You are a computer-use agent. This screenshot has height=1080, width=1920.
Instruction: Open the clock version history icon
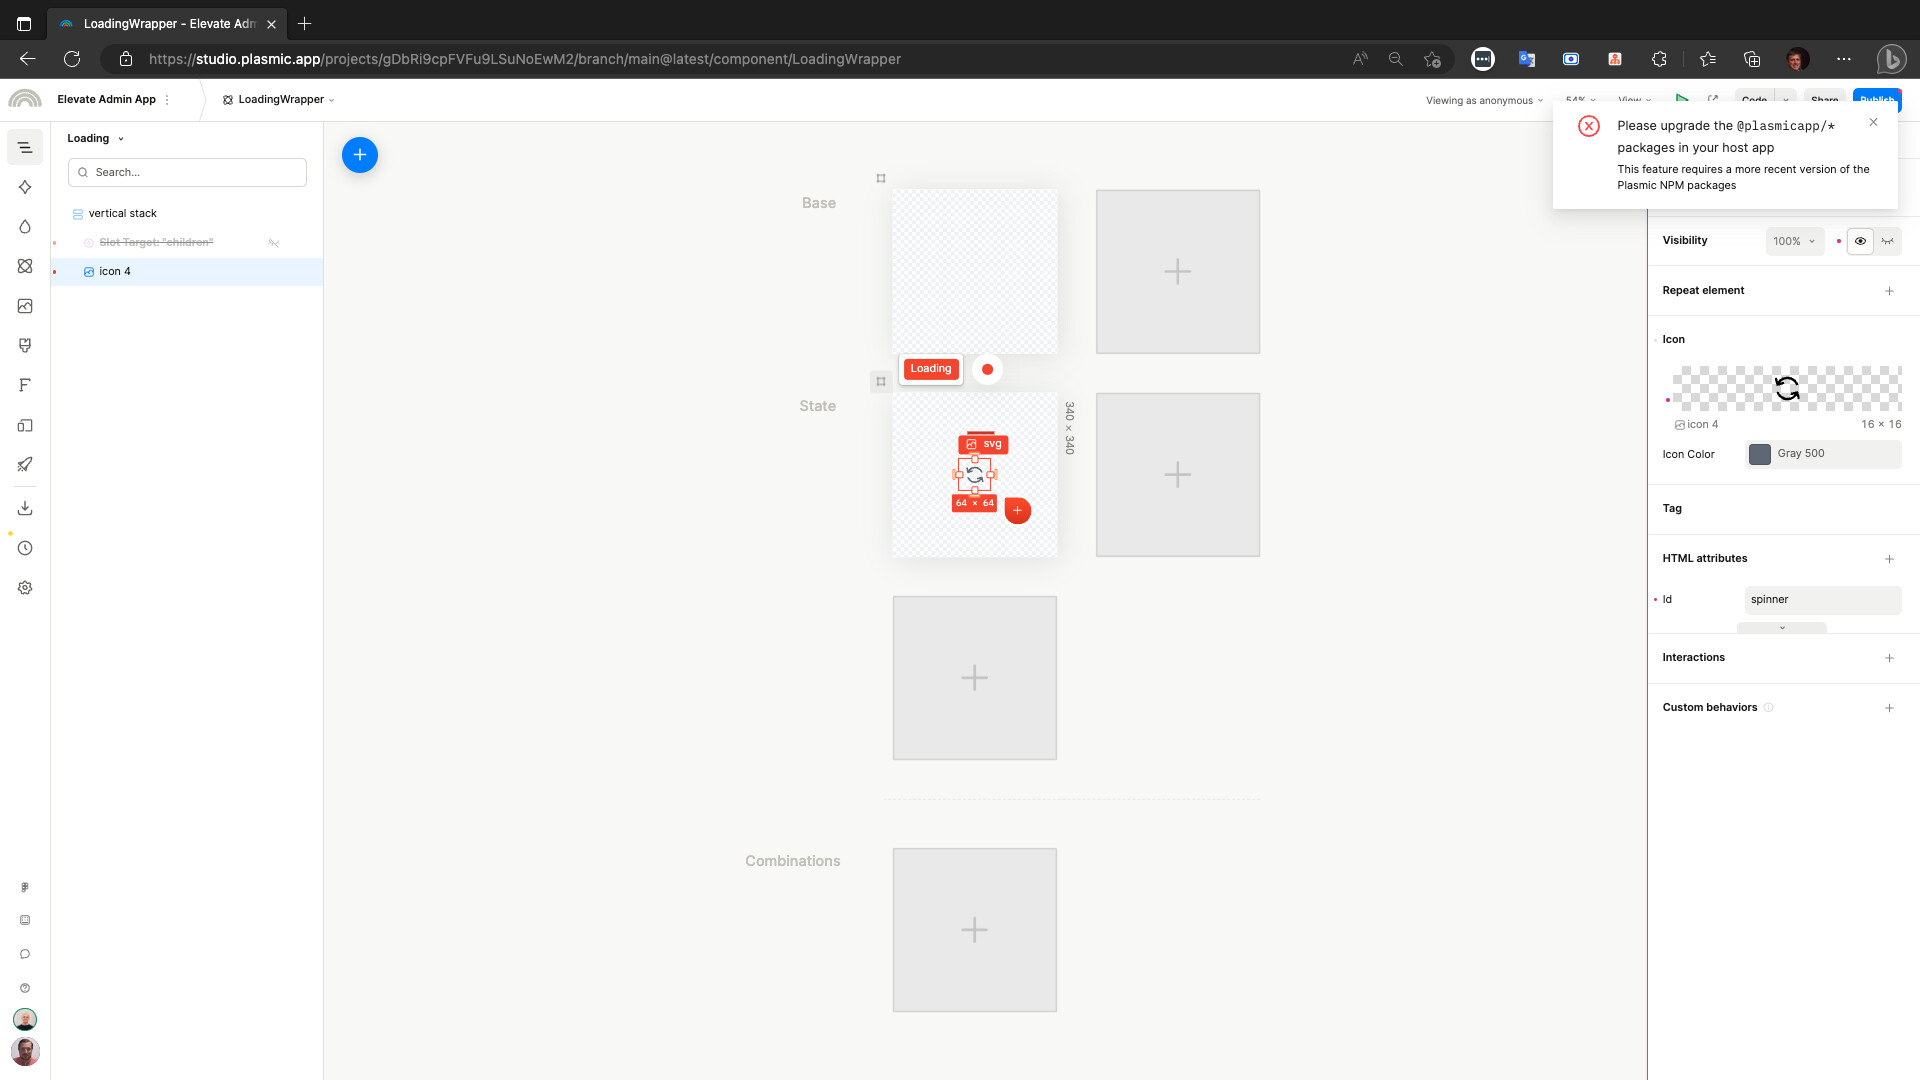pyautogui.click(x=25, y=548)
